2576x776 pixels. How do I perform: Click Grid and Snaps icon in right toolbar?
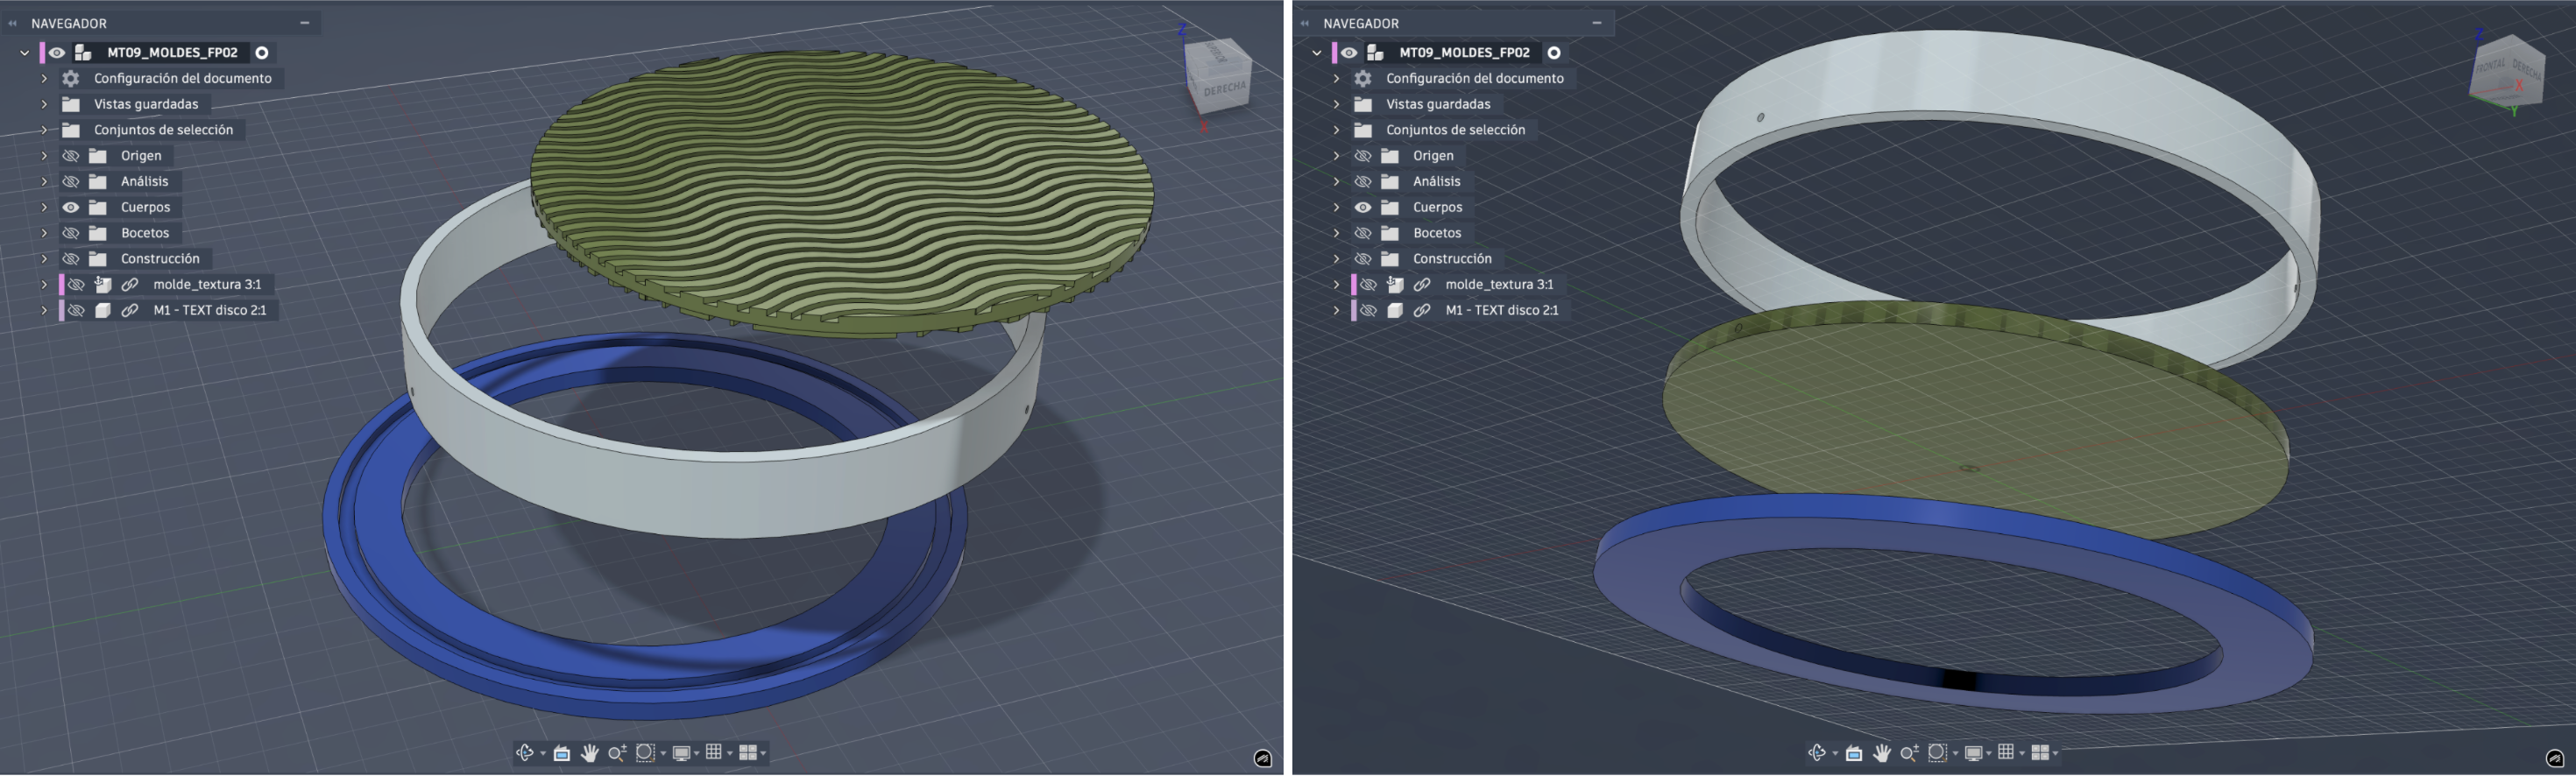[x=2005, y=753]
